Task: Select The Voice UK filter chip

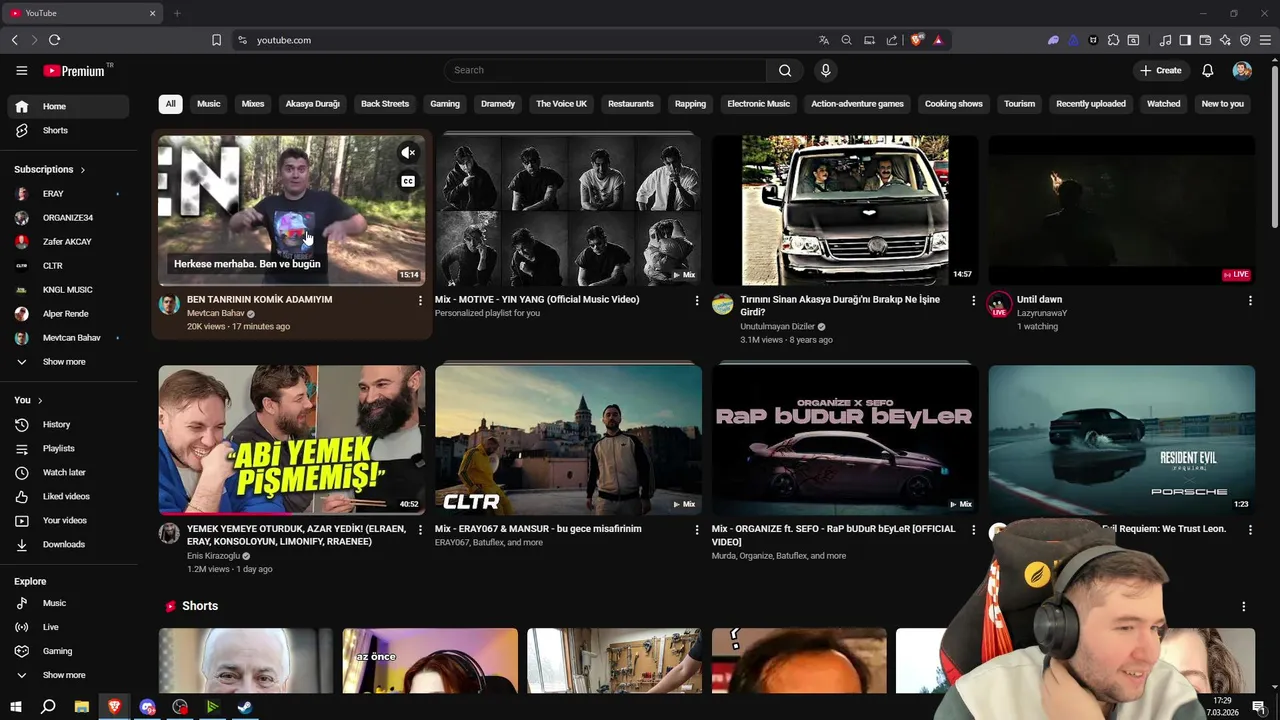Action: click(561, 104)
